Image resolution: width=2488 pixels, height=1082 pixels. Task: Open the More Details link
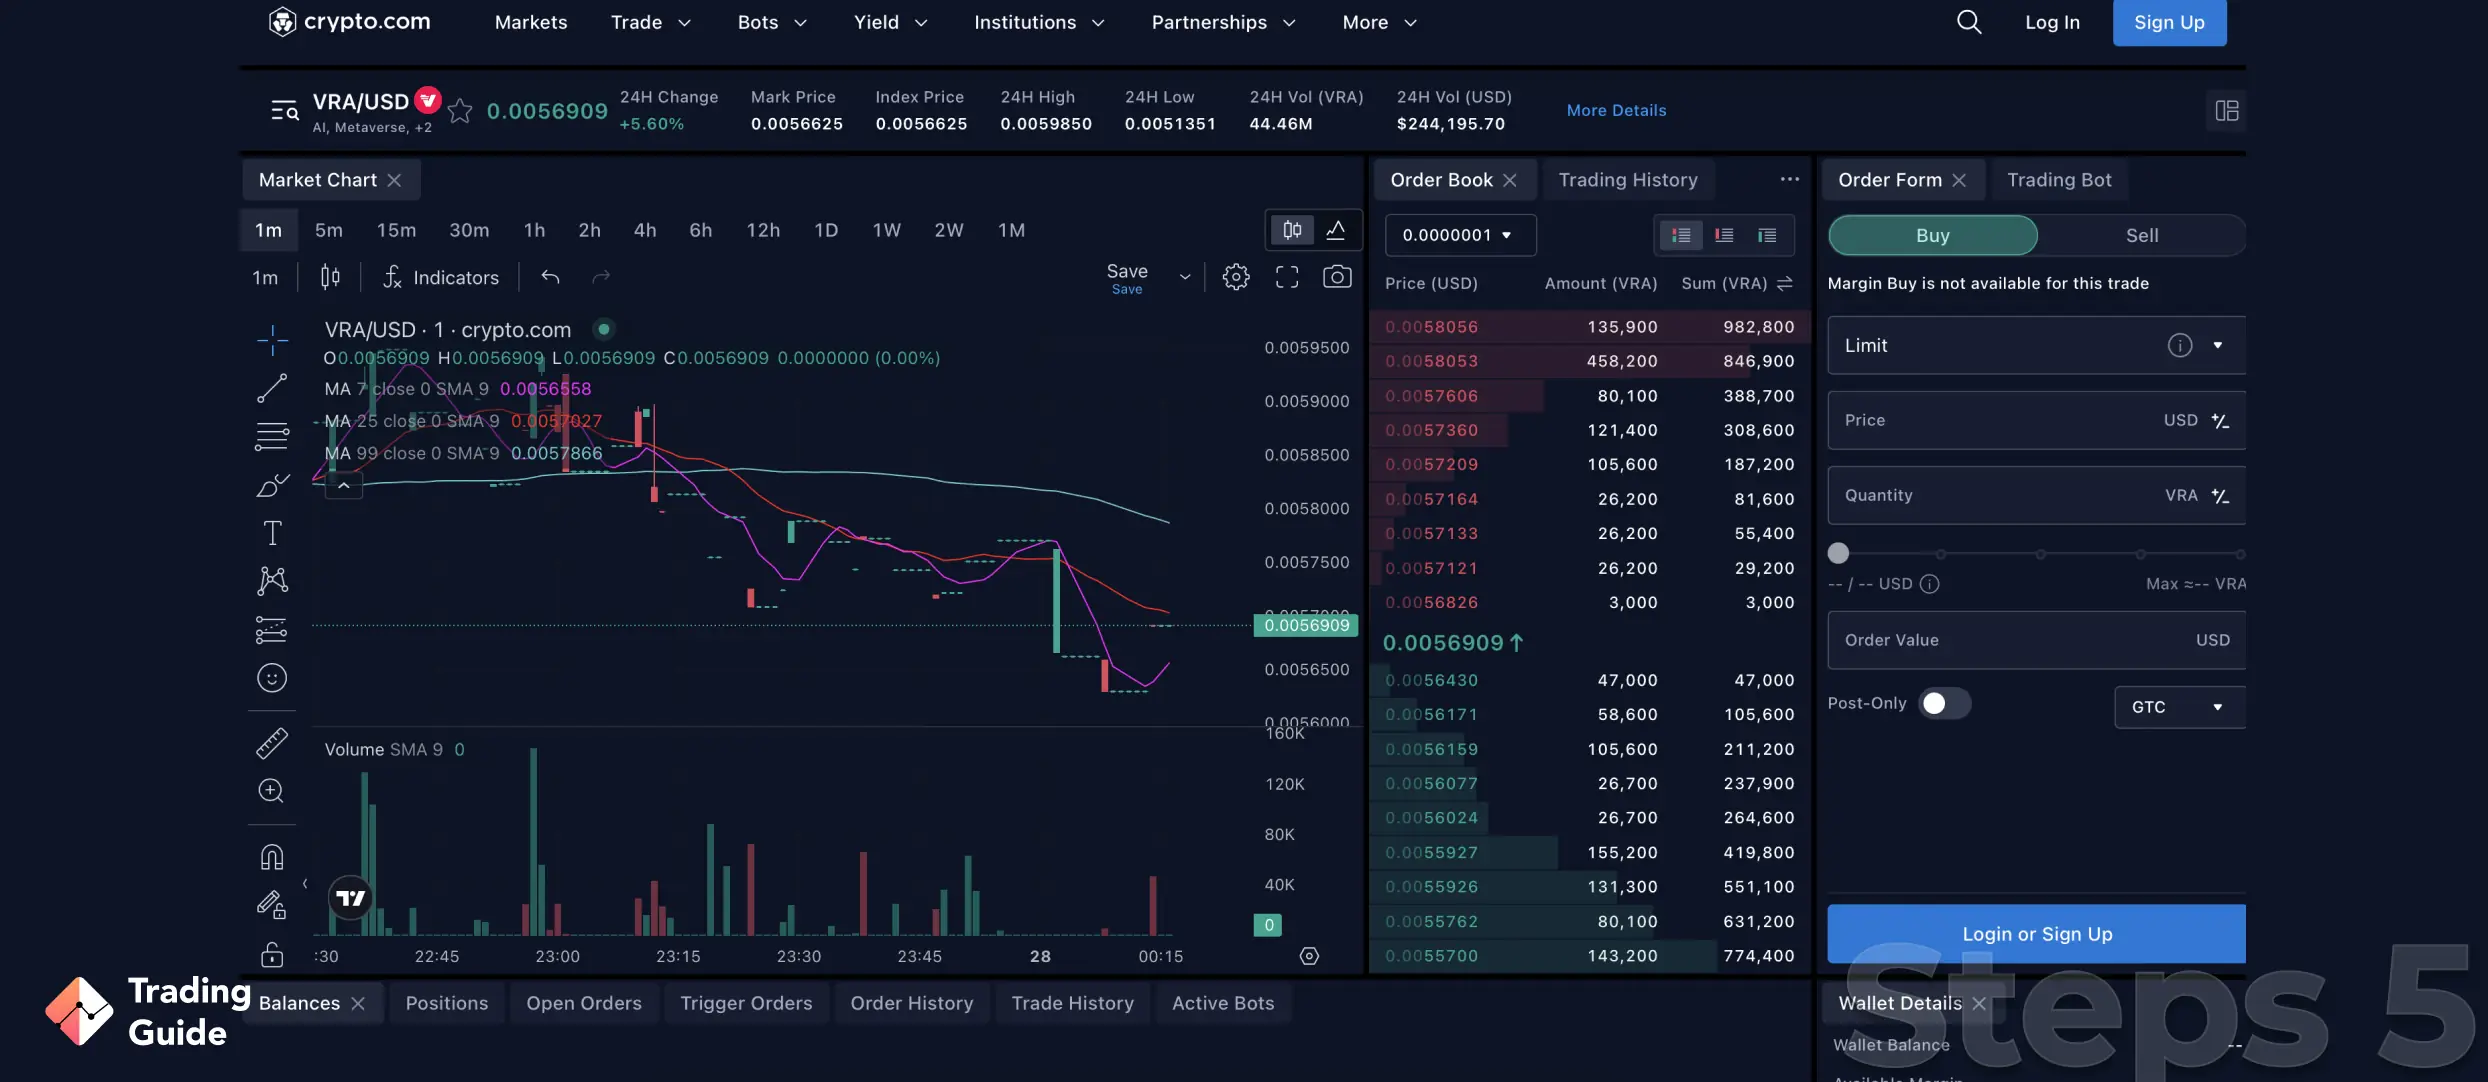tap(1616, 110)
